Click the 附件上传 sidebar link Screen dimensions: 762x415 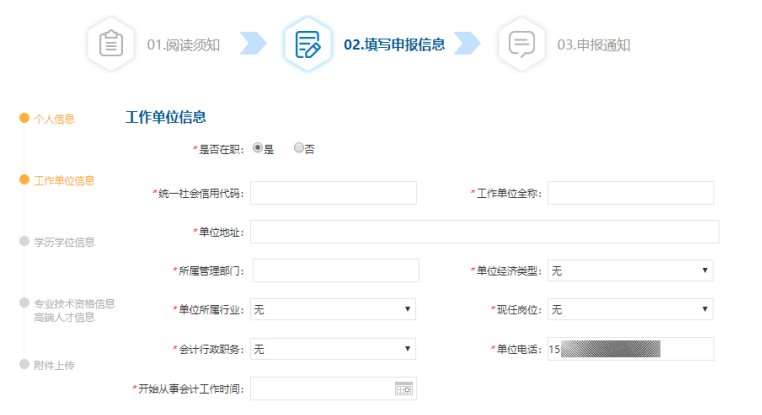54,365
